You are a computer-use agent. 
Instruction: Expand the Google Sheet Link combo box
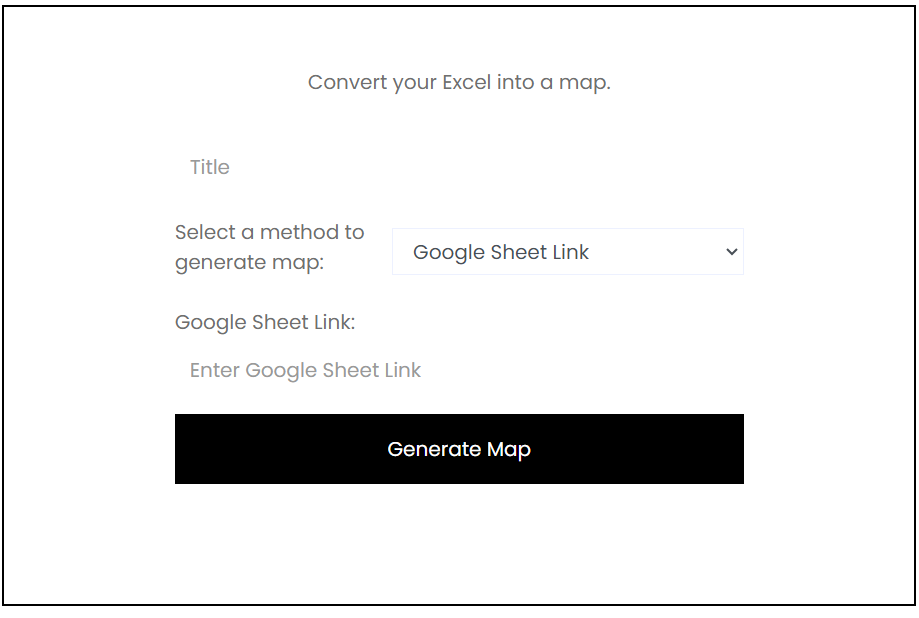[x=567, y=252]
